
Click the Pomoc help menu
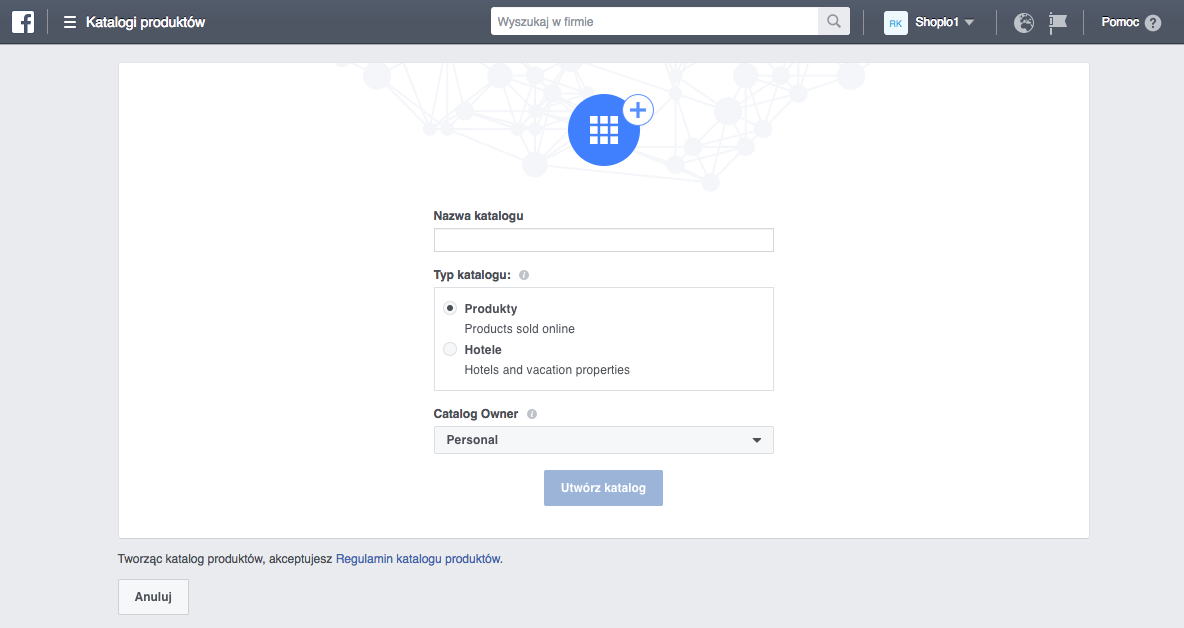point(1120,22)
